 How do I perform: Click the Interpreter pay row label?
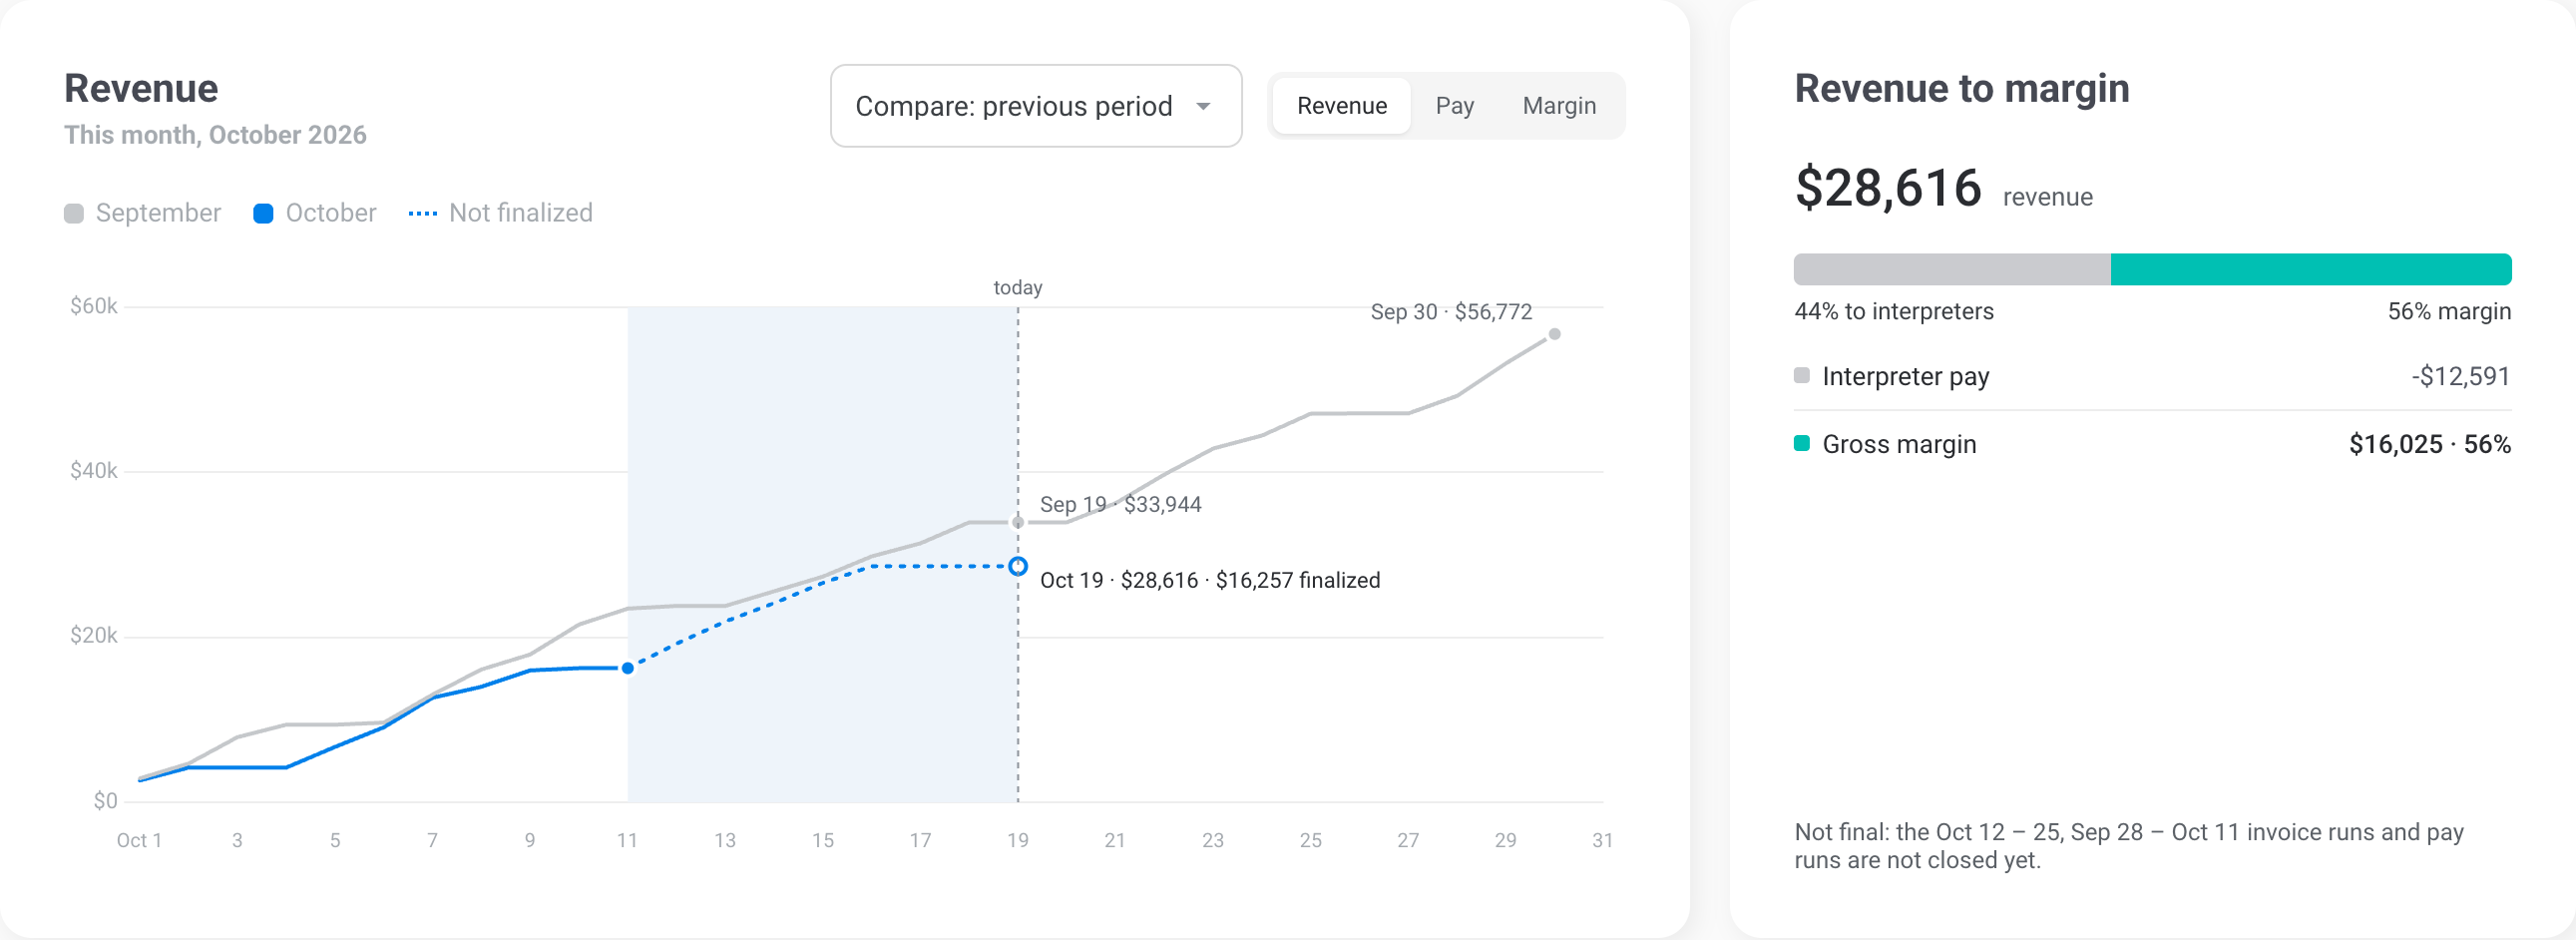tap(1905, 376)
